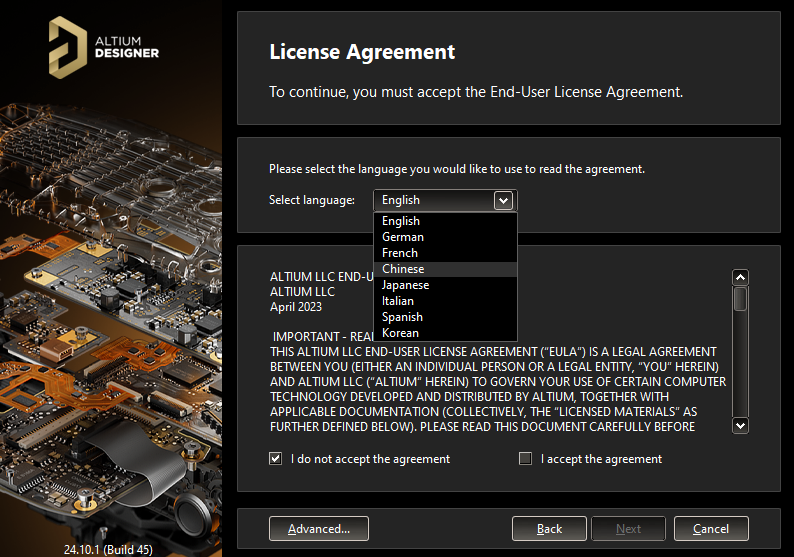Screen dimensions: 794x557
Task: Select Japanese in the language list
Action: 445,285
